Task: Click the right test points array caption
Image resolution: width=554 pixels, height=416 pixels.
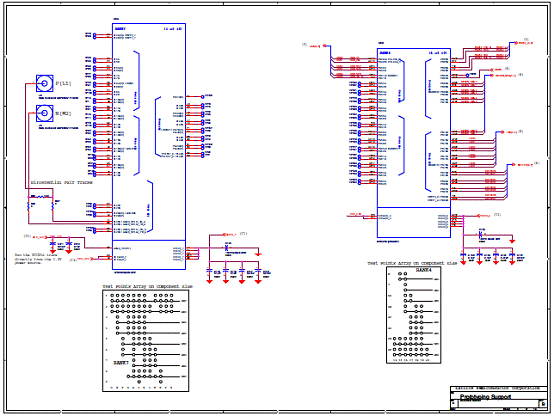Action: pos(412,263)
